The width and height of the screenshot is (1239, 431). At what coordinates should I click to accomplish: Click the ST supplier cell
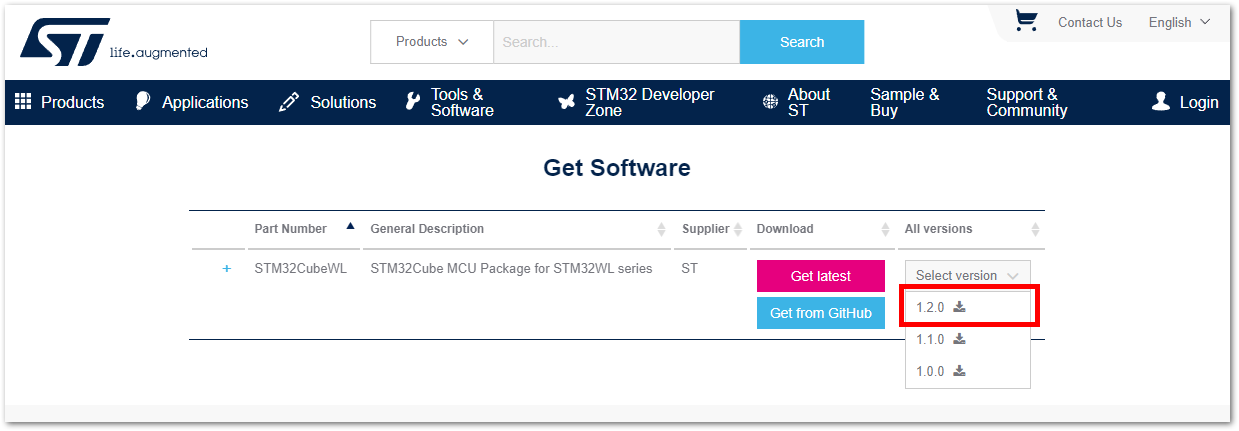click(689, 269)
